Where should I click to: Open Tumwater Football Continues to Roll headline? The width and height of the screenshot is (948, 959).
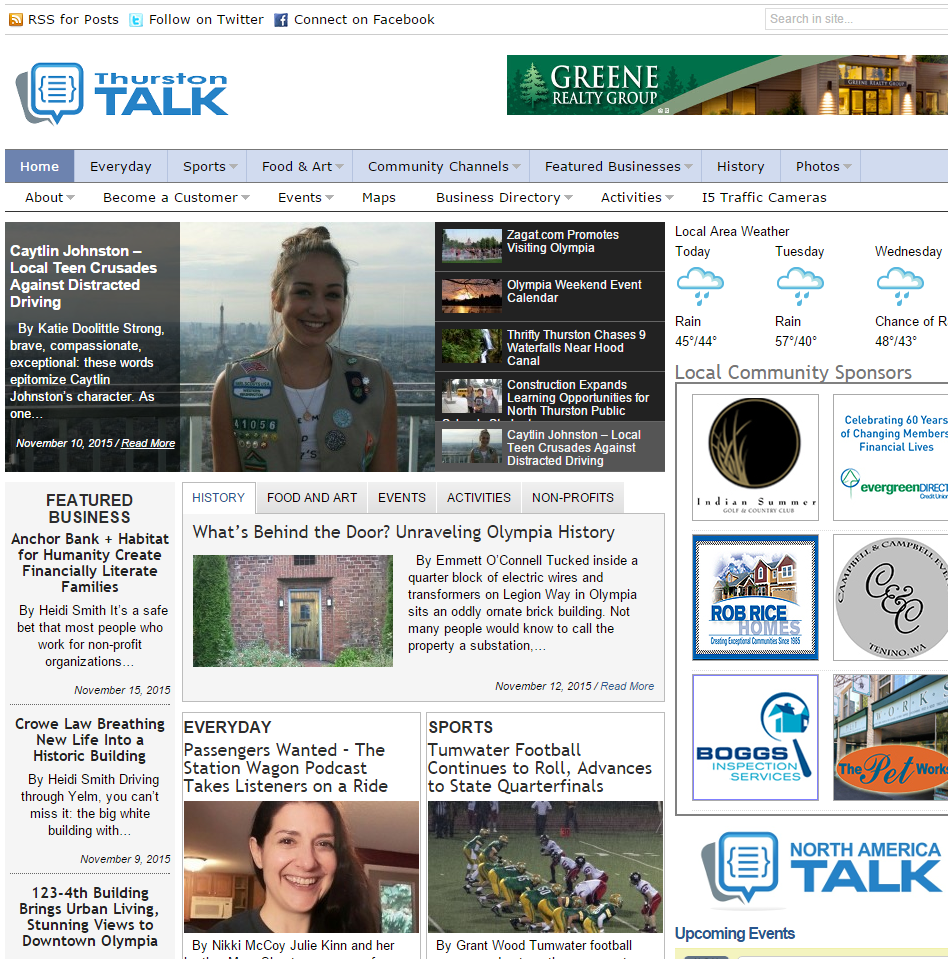pos(540,768)
